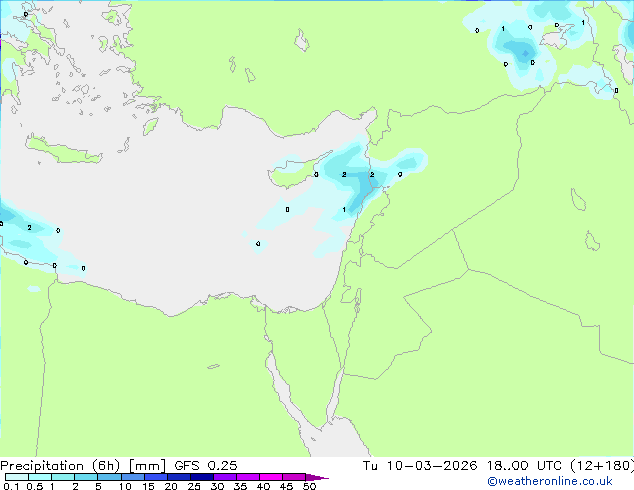The width and height of the screenshot is (634, 490).
Task: Click the '40' legend scale label
Action: click(x=263, y=486)
